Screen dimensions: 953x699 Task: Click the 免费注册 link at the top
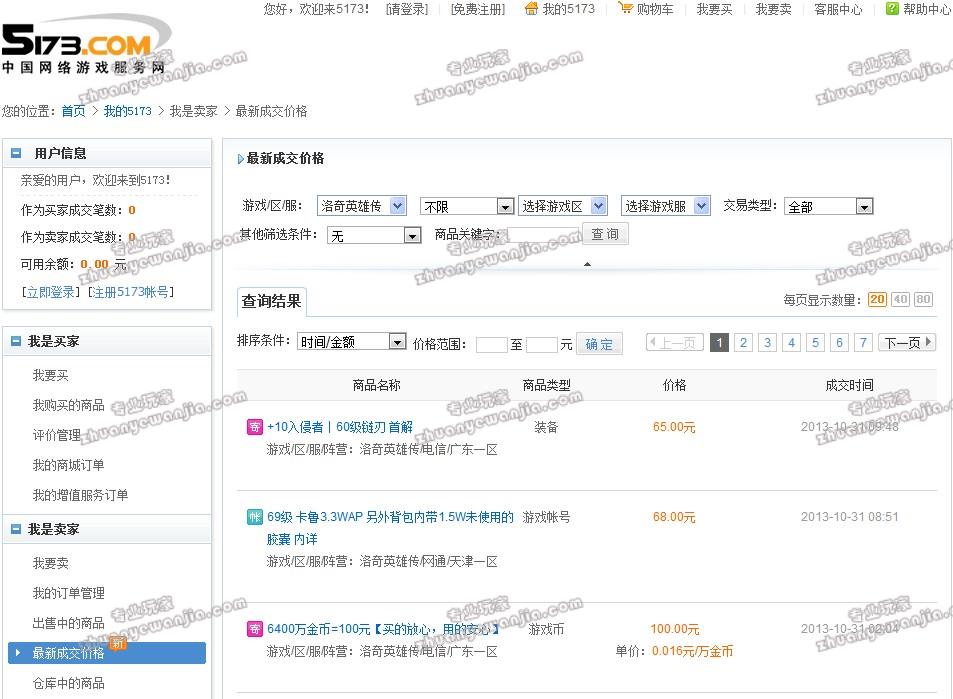coord(478,9)
